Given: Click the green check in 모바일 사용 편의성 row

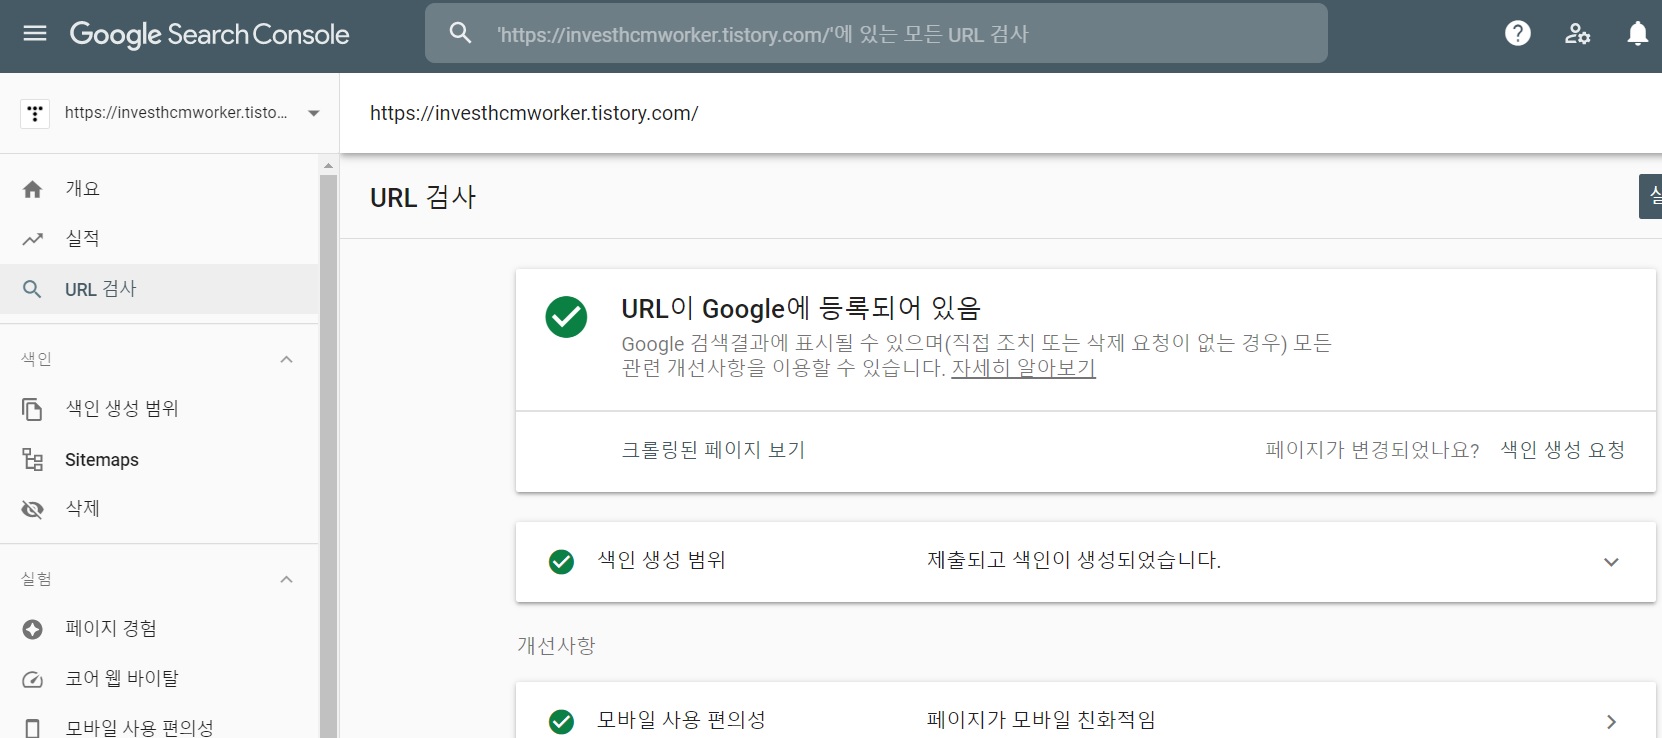Looking at the screenshot, I should pos(562,721).
